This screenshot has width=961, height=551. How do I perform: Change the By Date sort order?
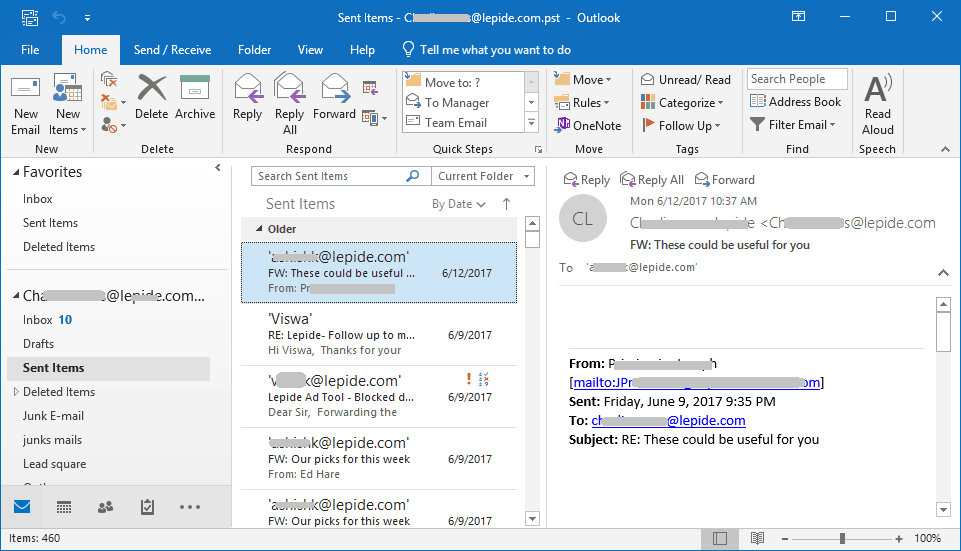(x=458, y=204)
